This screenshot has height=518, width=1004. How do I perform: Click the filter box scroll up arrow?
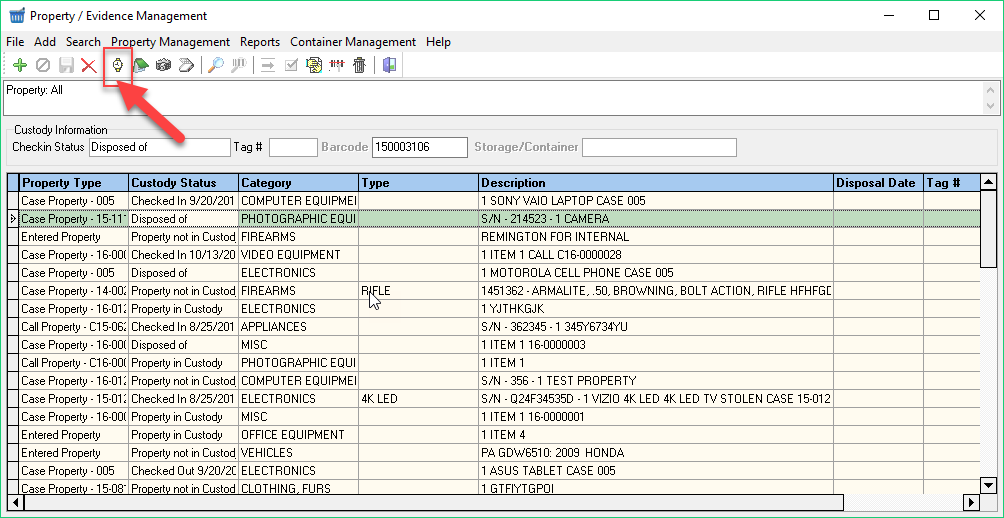pyautogui.click(x=990, y=90)
